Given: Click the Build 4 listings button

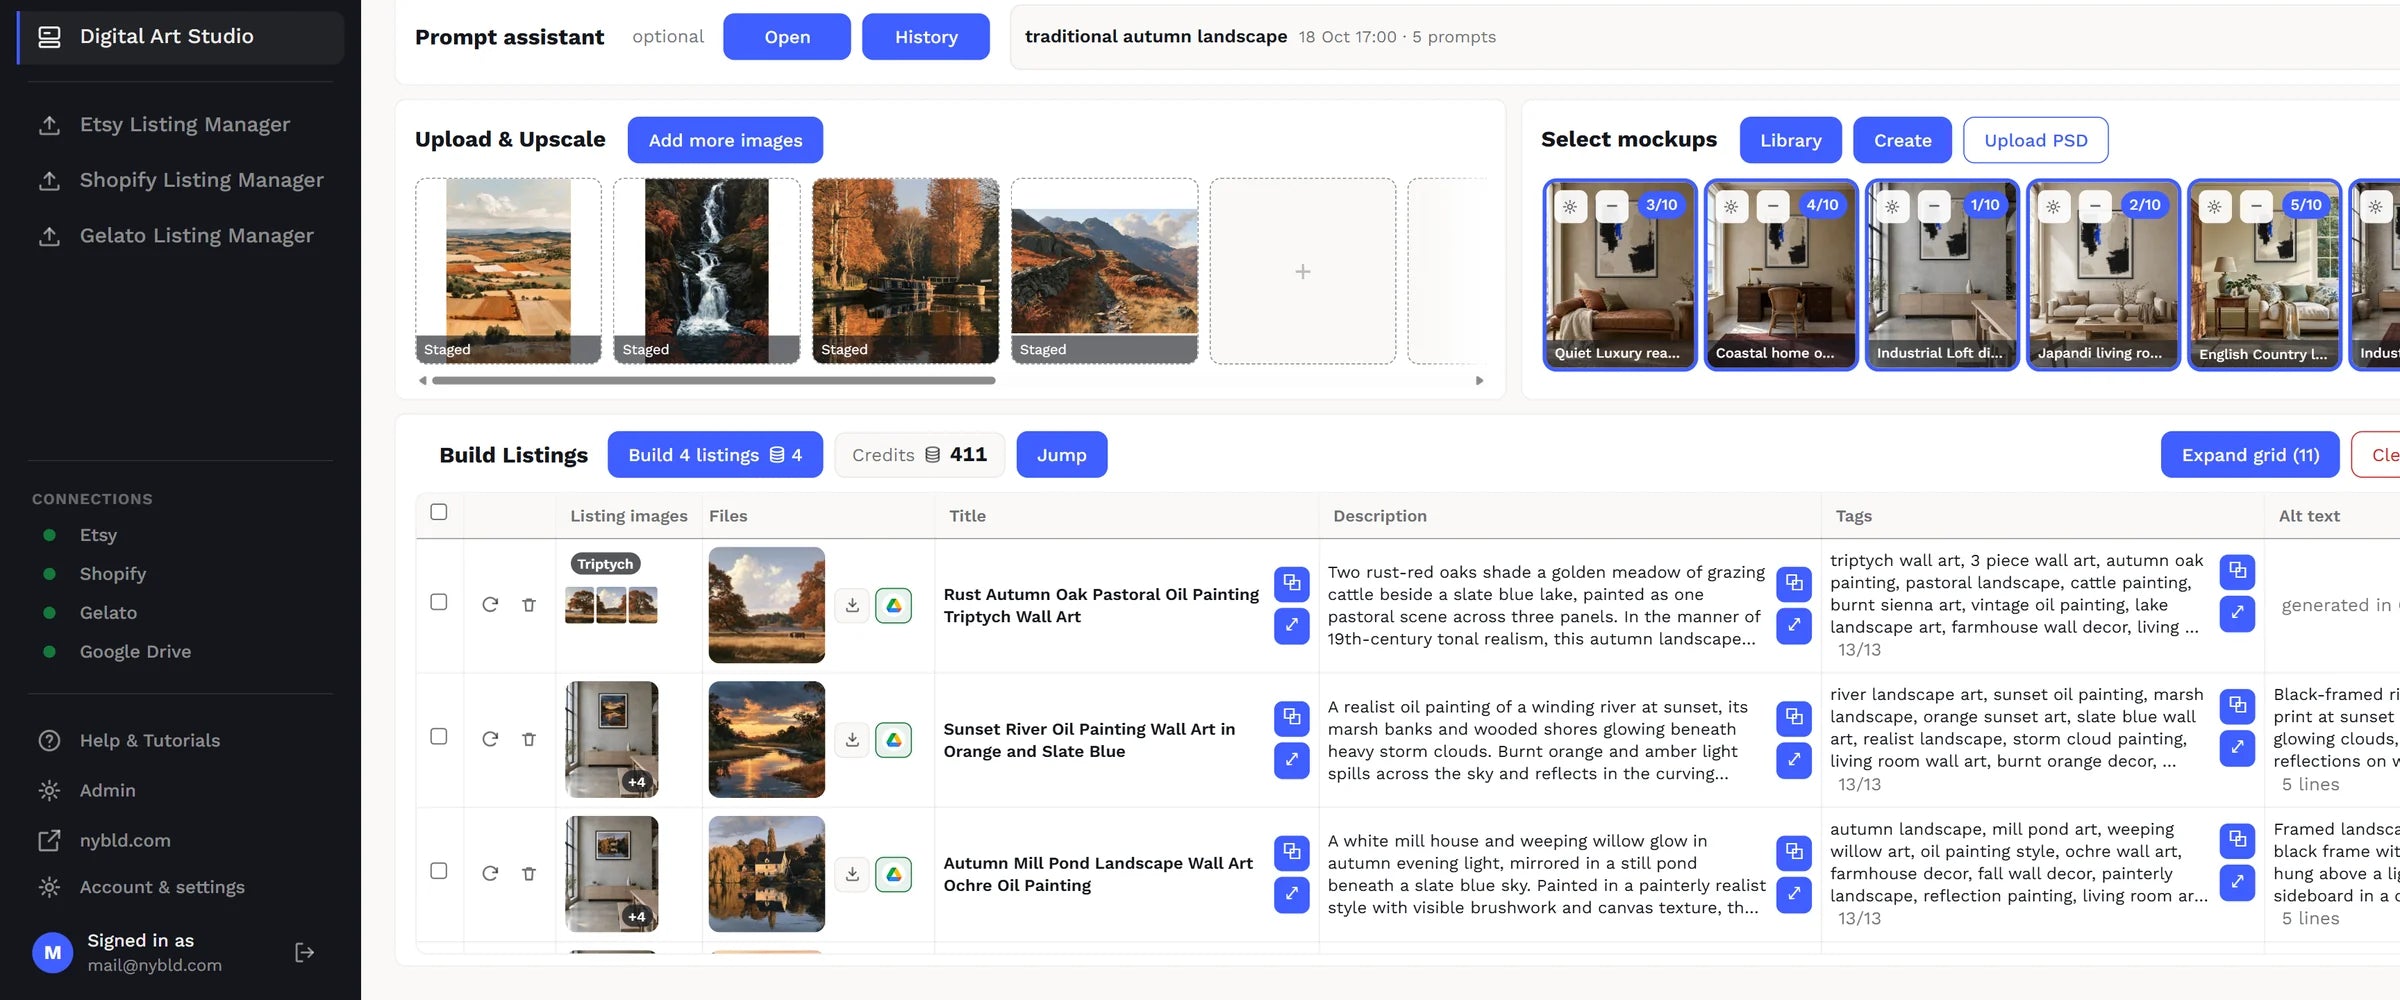Looking at the screenshot, I should (x=715, y=455).
